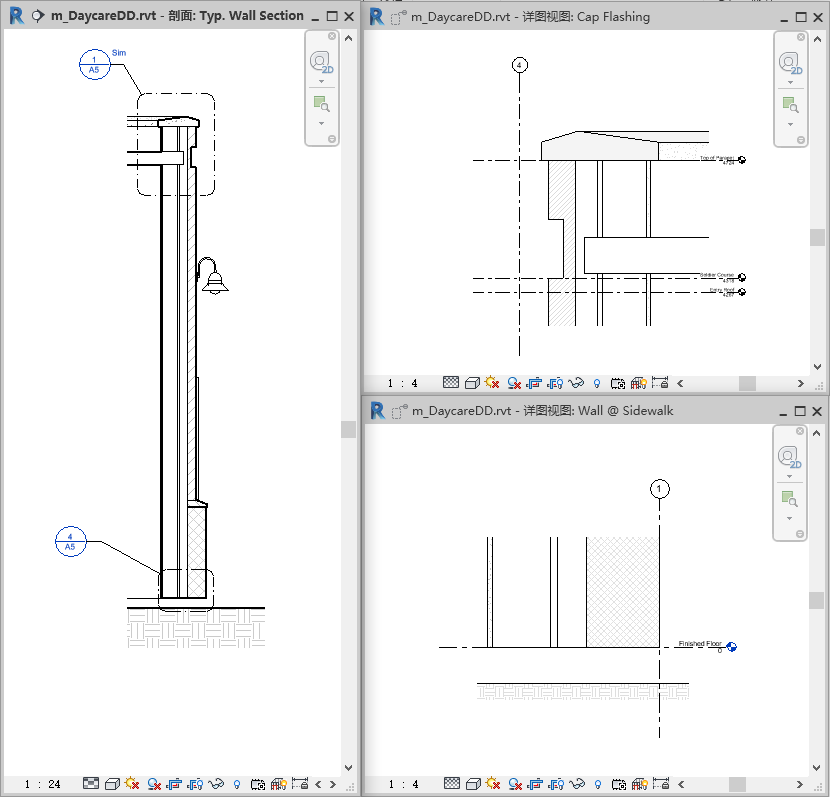The image size is (830, 797).
Task: Expand zoom options arrow in Wall @ Sidewalk view
Action: click(x=789, y=518)
